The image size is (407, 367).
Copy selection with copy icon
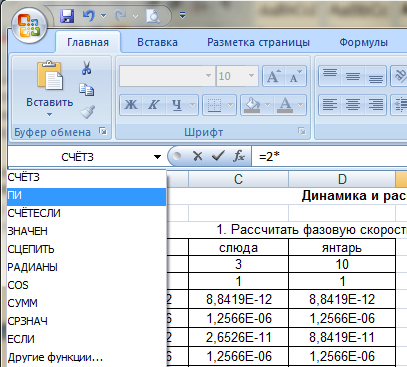[87, 90]
